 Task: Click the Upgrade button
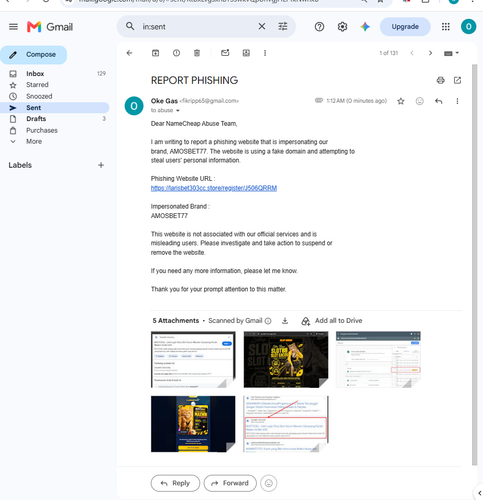(x=405, y=27)
